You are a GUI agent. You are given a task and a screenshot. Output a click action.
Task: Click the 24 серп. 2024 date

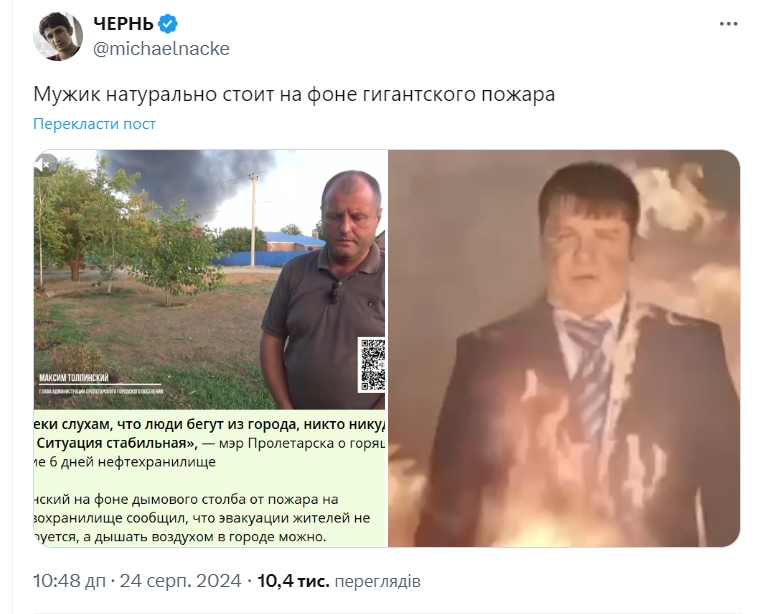(x=181, y=581)
